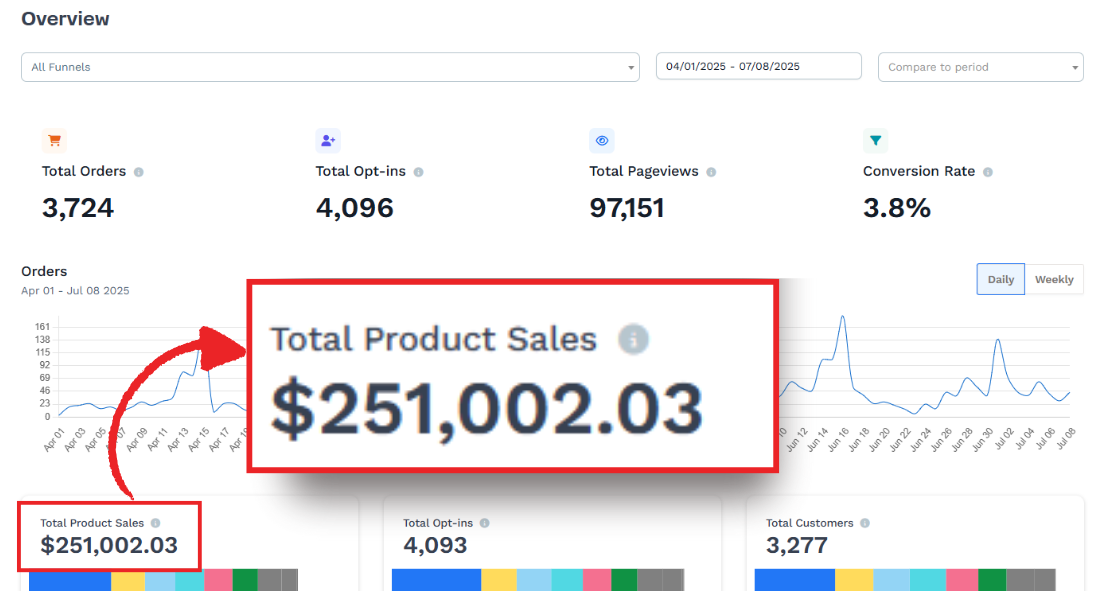Switch the orders chart to Weekly view
The width and height of the screenshot is (1099, 592).
pos(1054,279)
